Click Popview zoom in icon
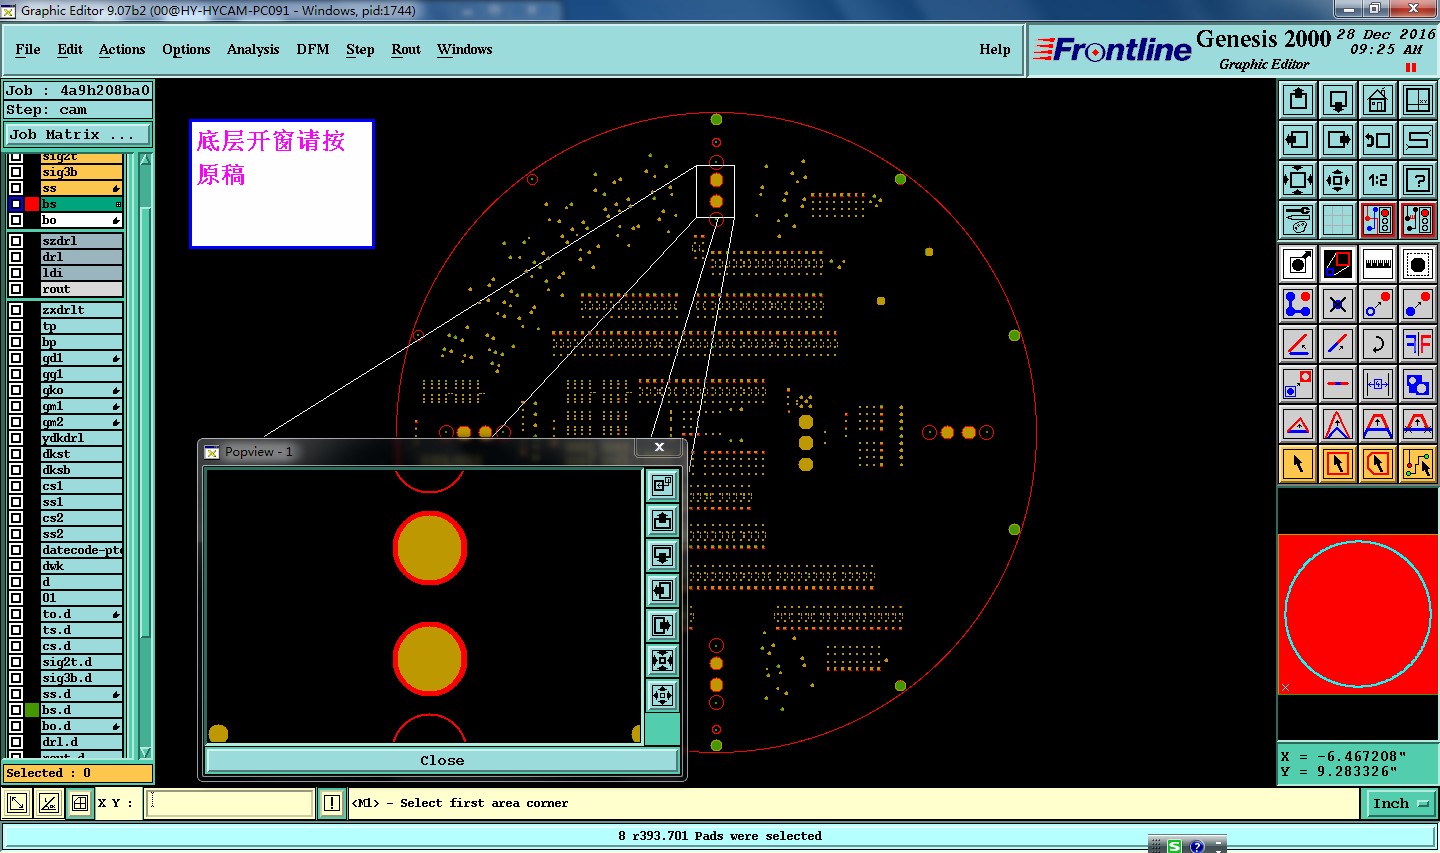 [x=662, y=661]
